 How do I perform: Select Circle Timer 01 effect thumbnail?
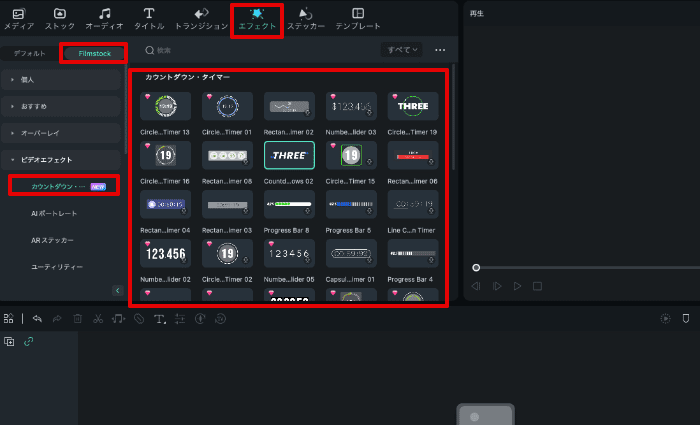point(227,106)
